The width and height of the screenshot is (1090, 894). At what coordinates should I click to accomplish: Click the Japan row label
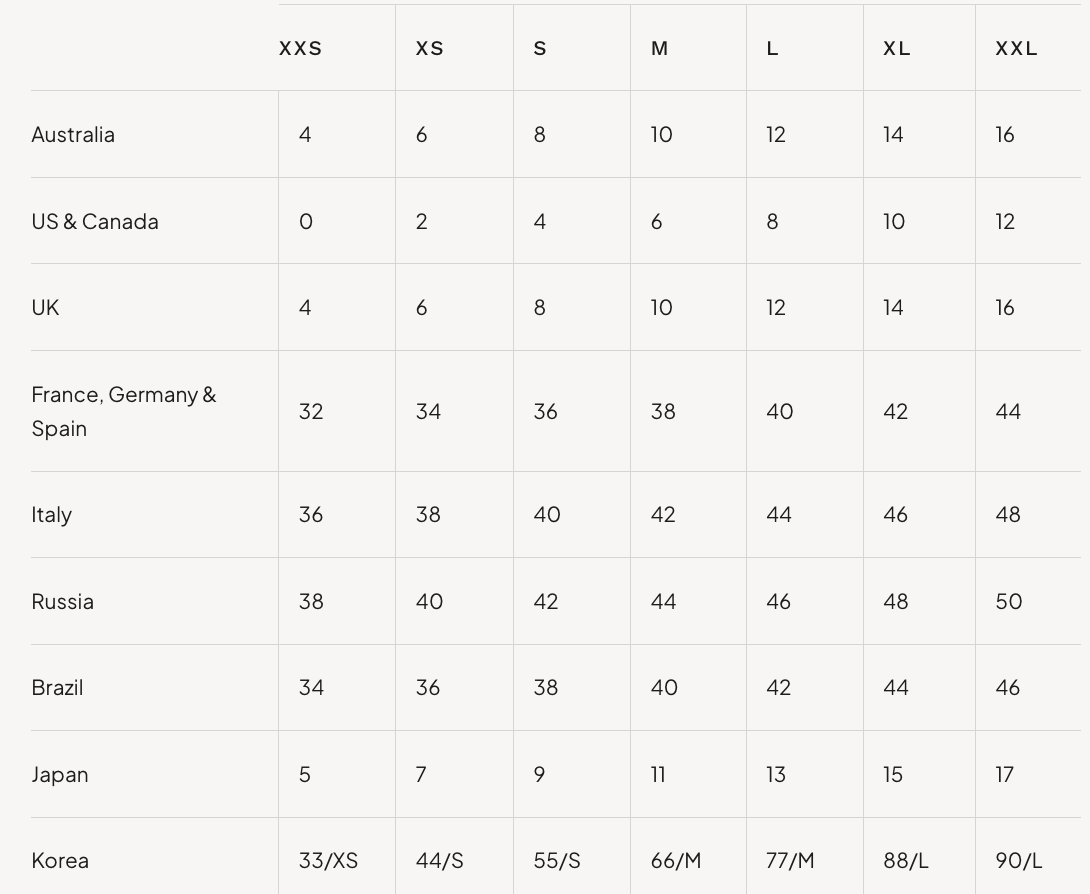[x=60, y=774]
